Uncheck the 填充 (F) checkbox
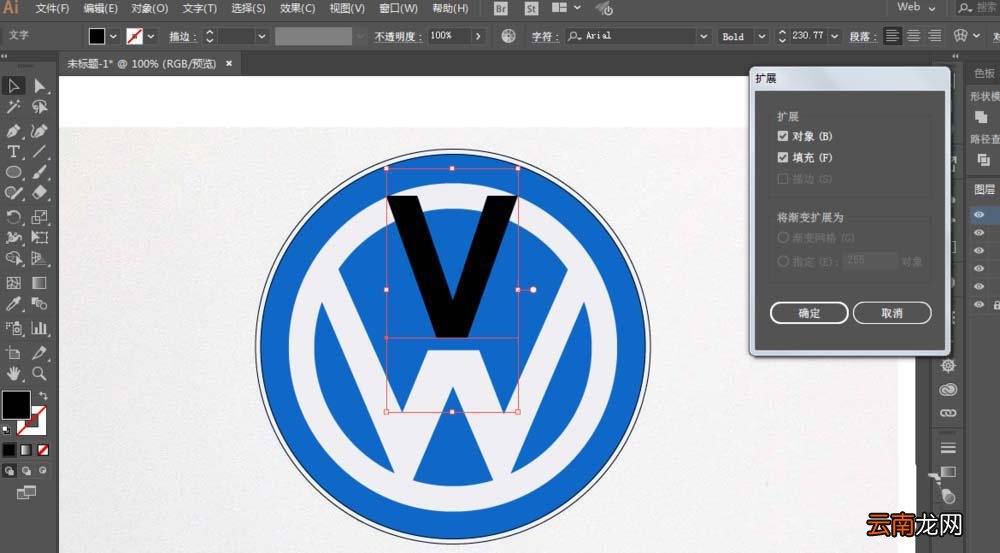Screen dimensions: 1000x553 pyautogui.click(x=783, y=157)
